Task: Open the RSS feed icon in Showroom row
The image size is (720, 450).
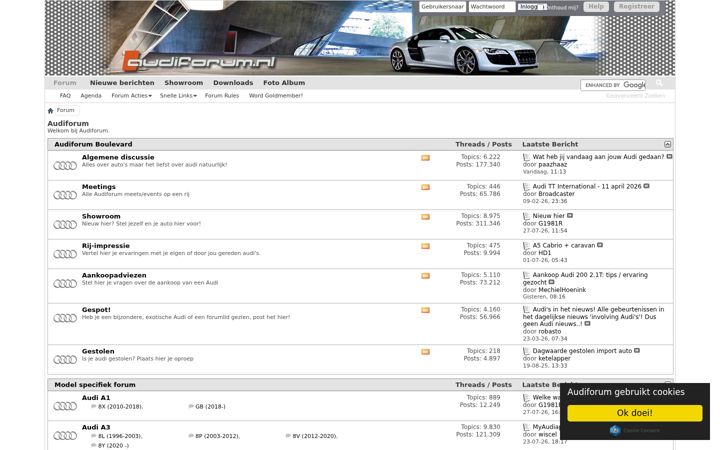Action: [x=426, y=217]
